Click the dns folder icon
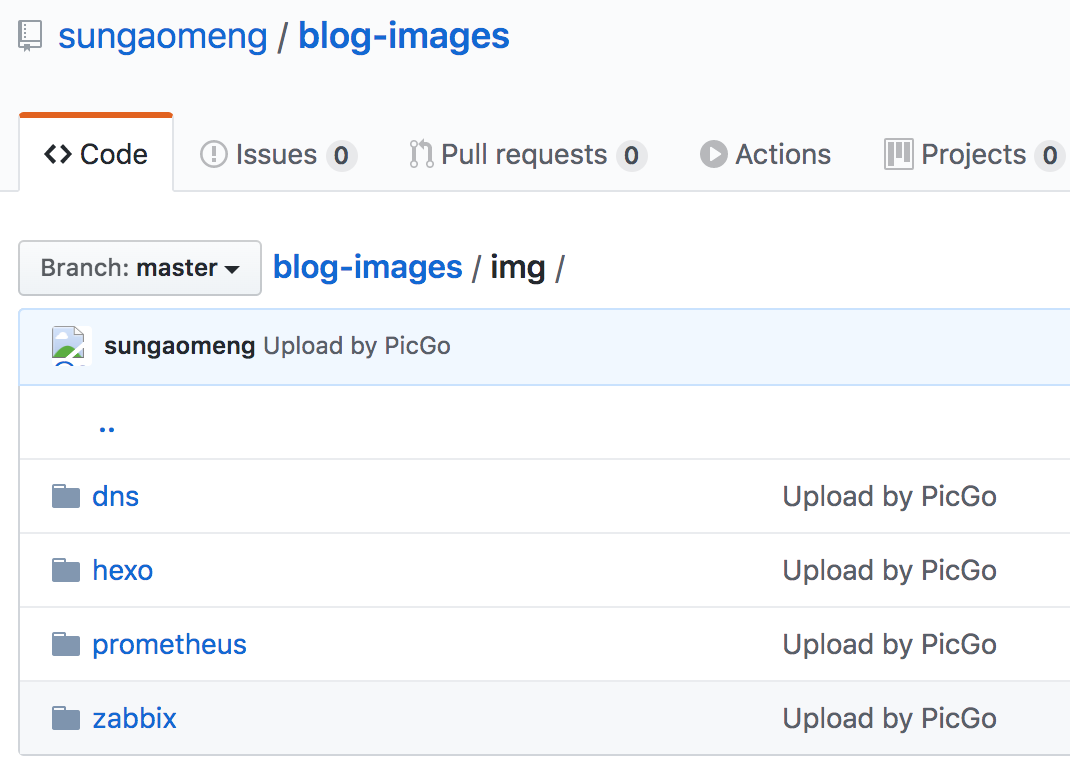Screen dimensions: 1070x760 pyautogui.click(x=66, y=497)
